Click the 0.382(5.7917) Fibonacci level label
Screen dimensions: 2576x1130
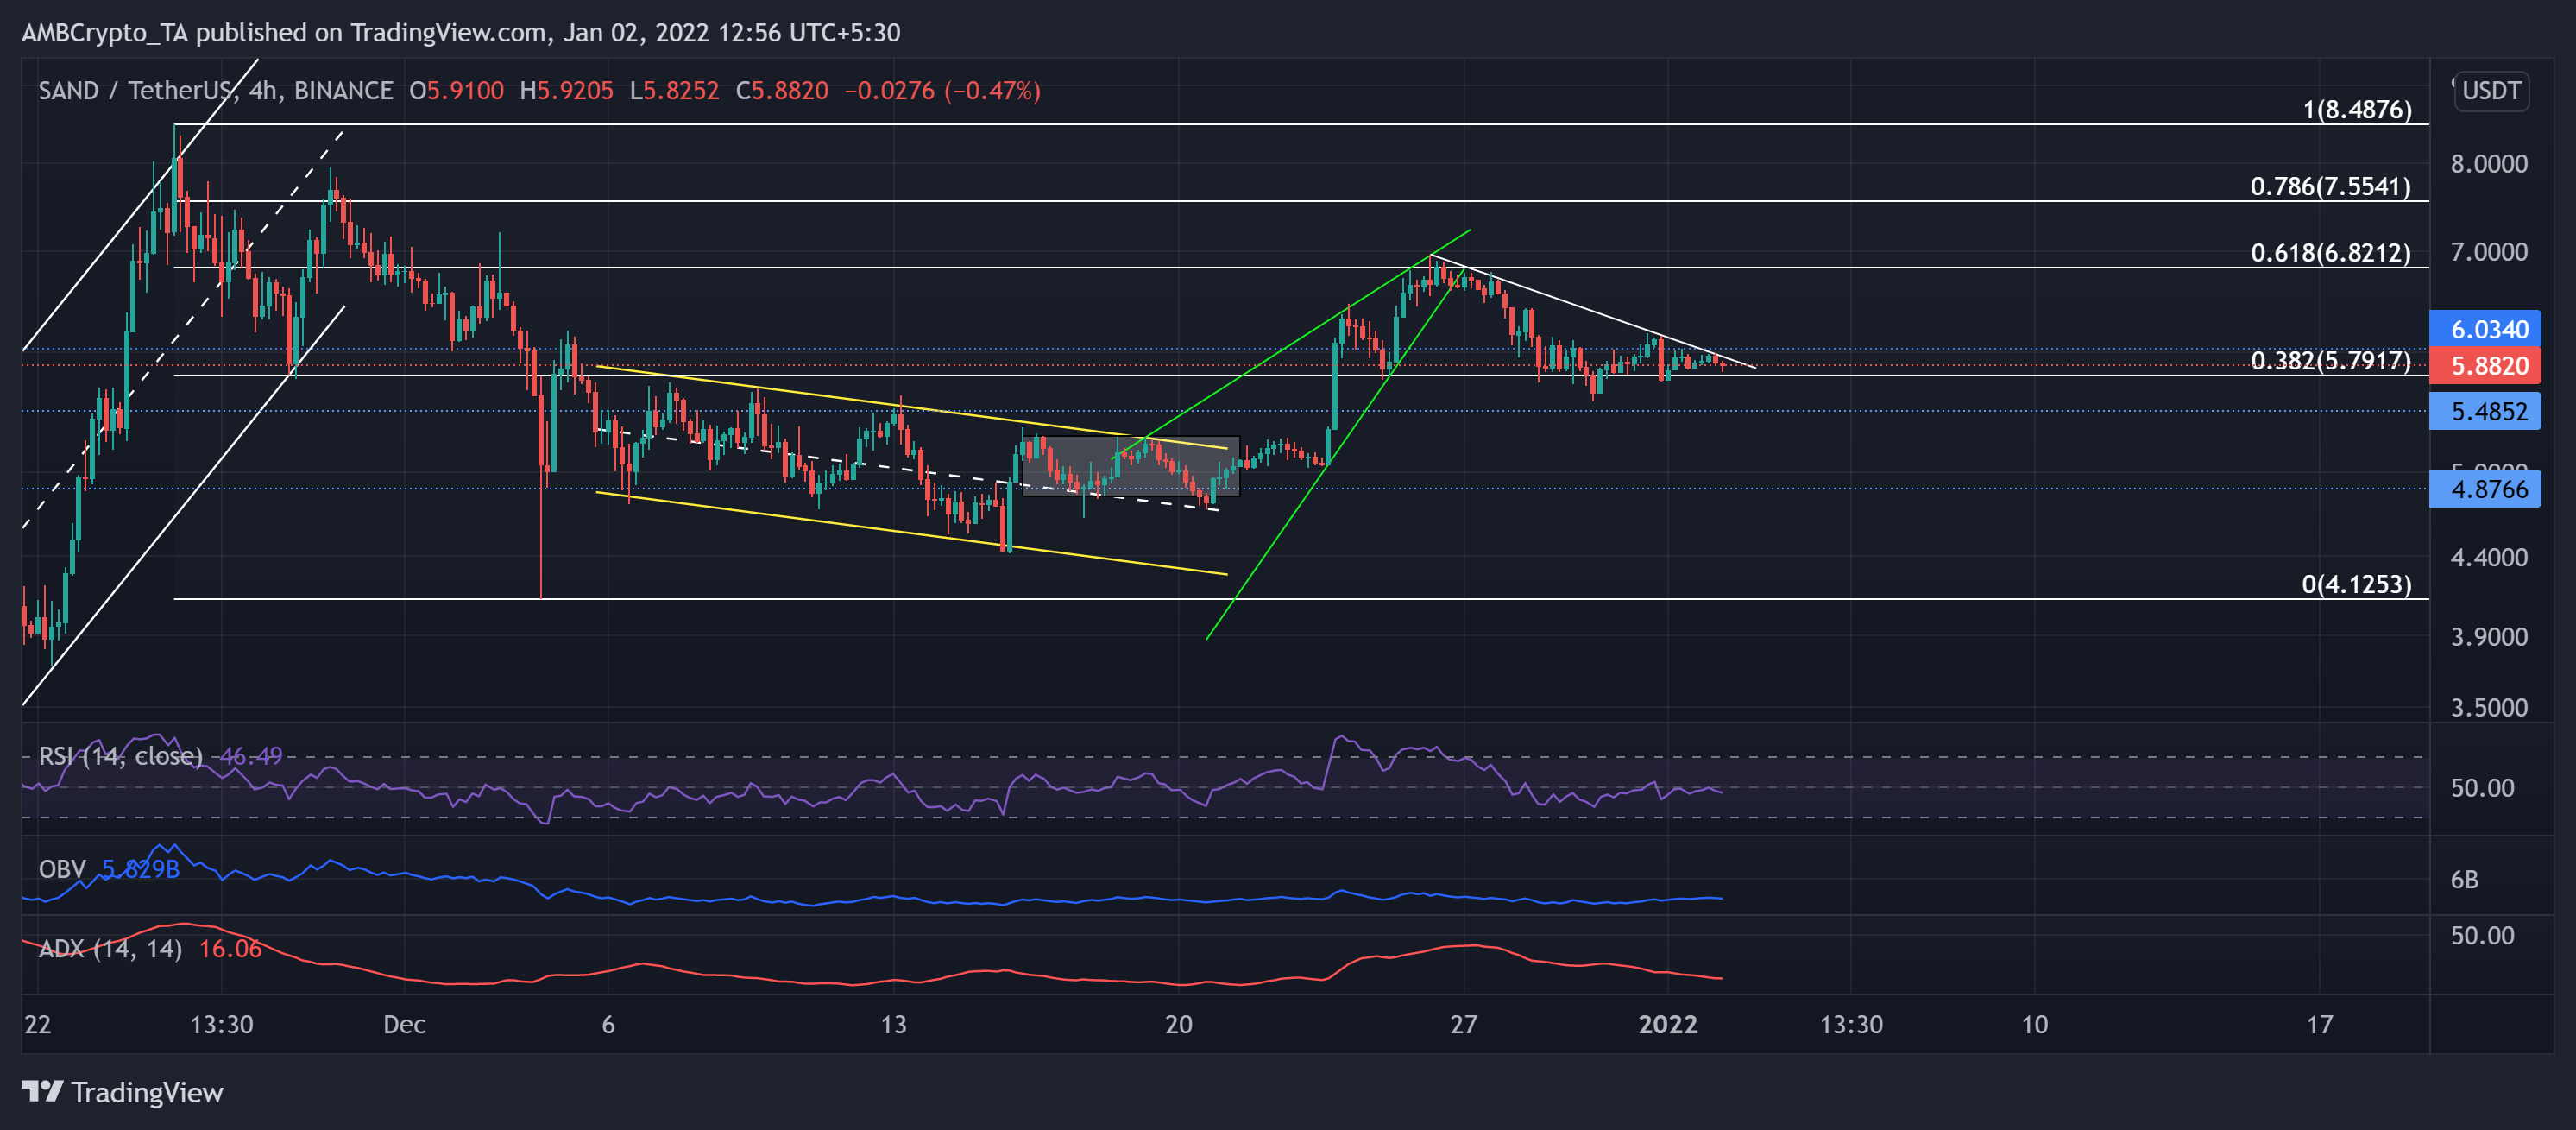click(2330, 361)
